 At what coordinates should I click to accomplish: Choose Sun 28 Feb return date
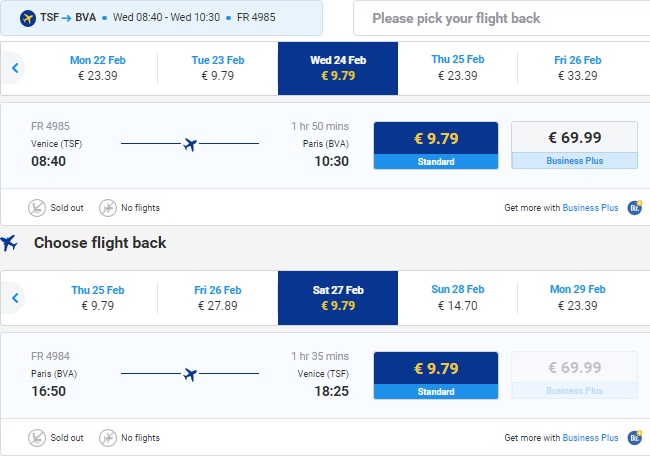click(x=457, y=298)
